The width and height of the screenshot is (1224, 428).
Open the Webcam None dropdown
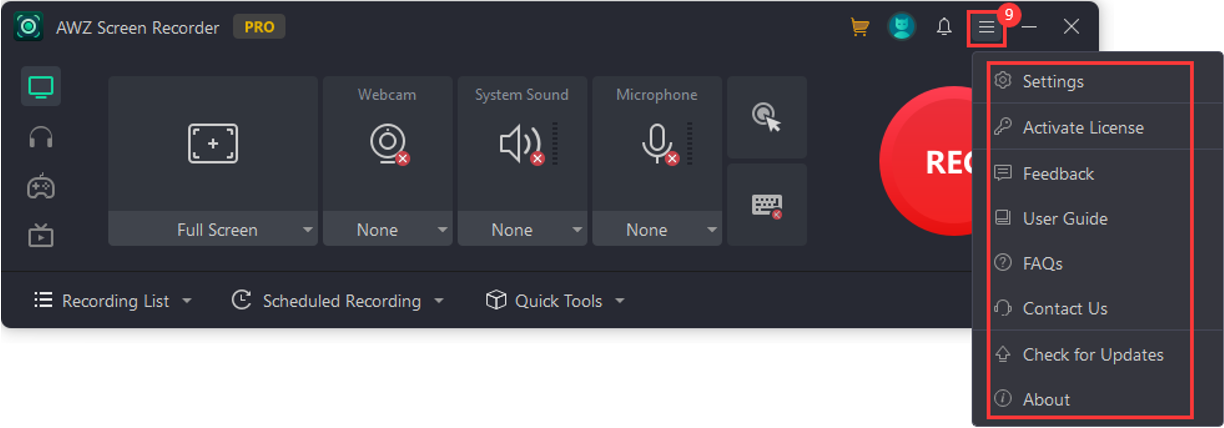(387, 229)
